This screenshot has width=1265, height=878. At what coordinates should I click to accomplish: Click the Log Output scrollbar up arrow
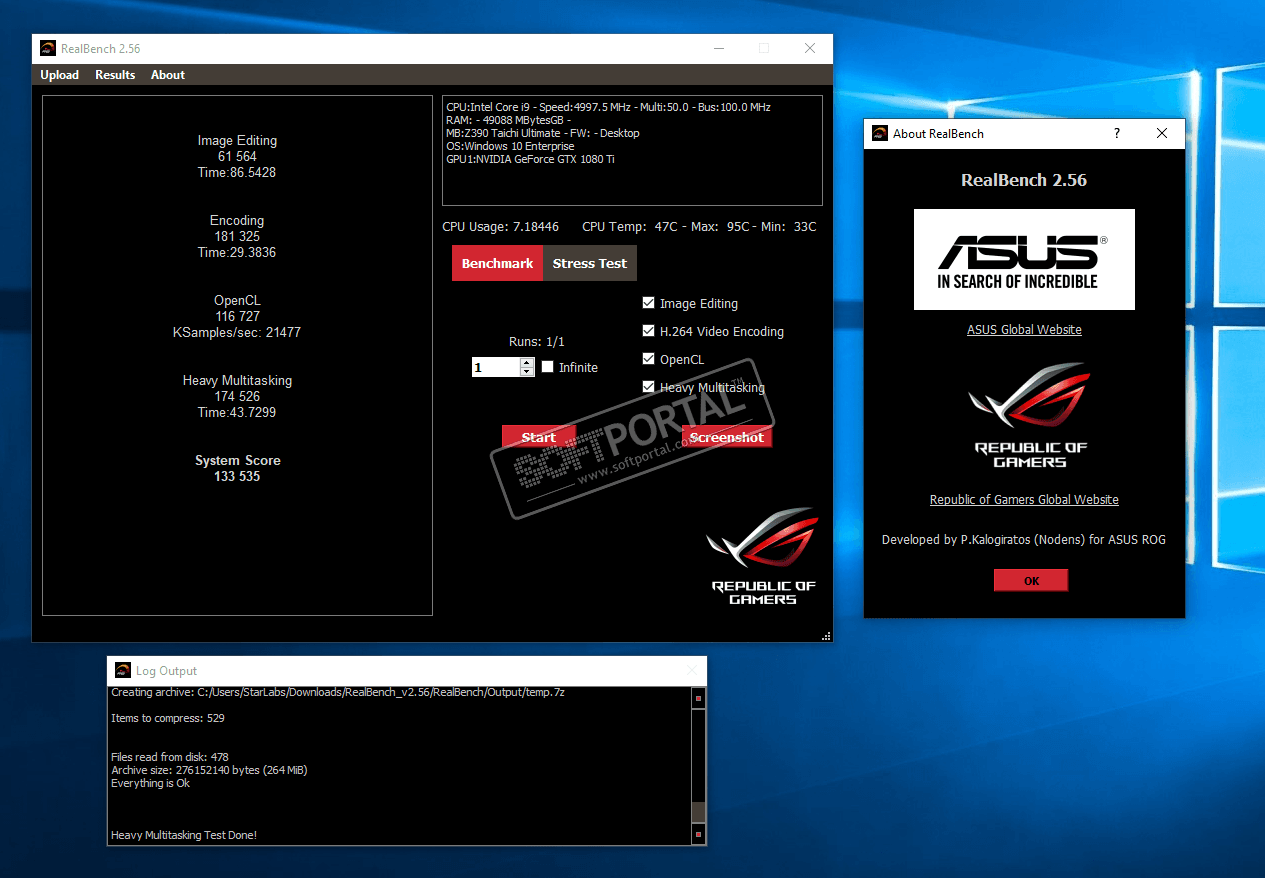(x=699, y=699)
